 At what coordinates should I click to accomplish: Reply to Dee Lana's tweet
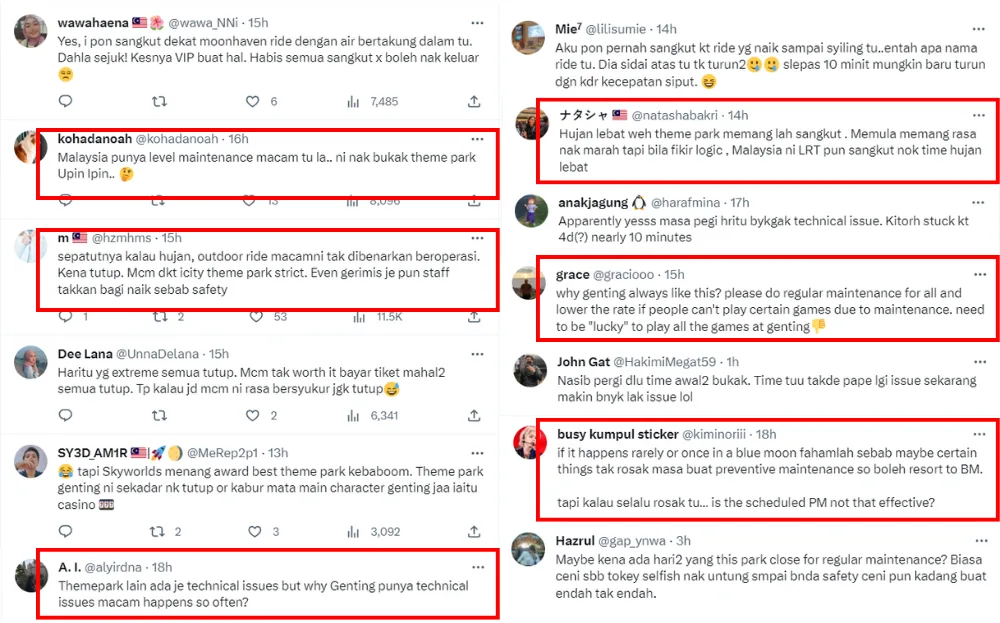pyautogui.click(x=65, y=415)
